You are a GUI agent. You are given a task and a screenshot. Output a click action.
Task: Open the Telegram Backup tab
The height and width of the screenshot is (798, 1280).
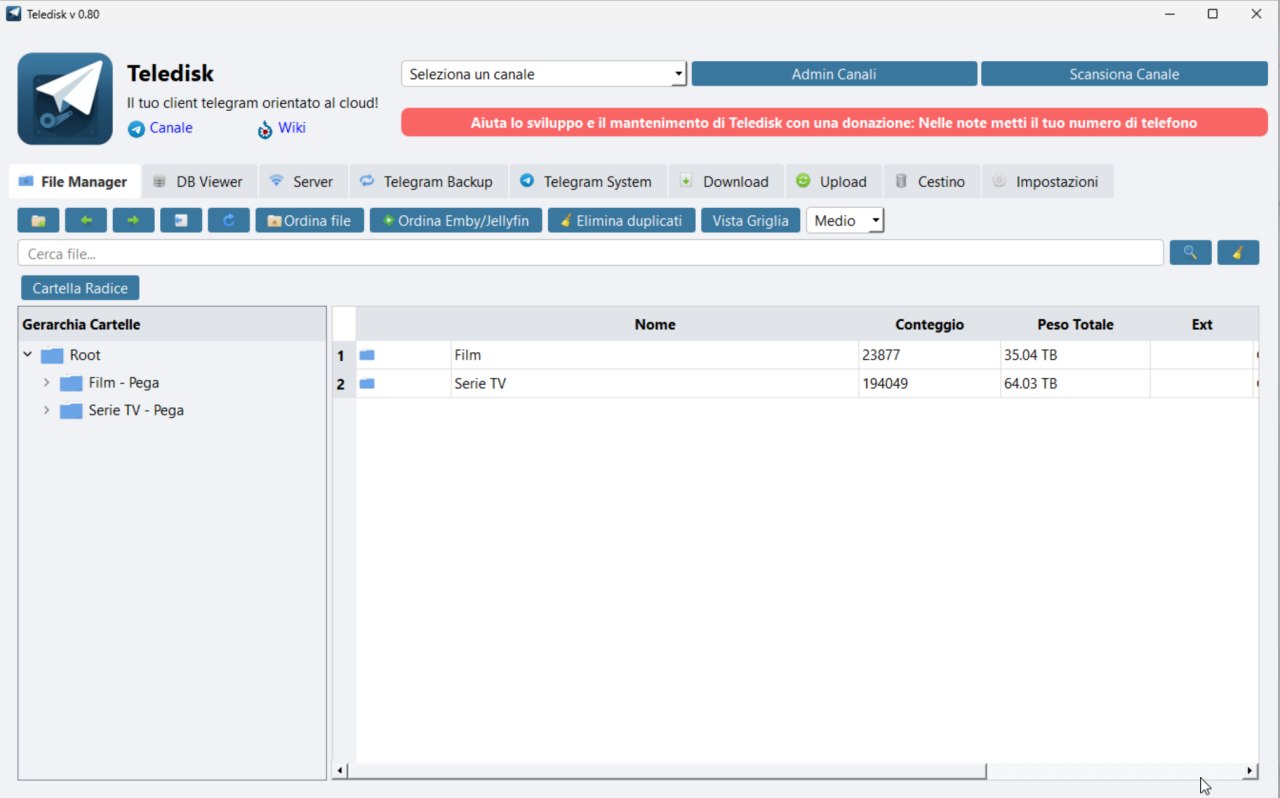click(428, 181)
